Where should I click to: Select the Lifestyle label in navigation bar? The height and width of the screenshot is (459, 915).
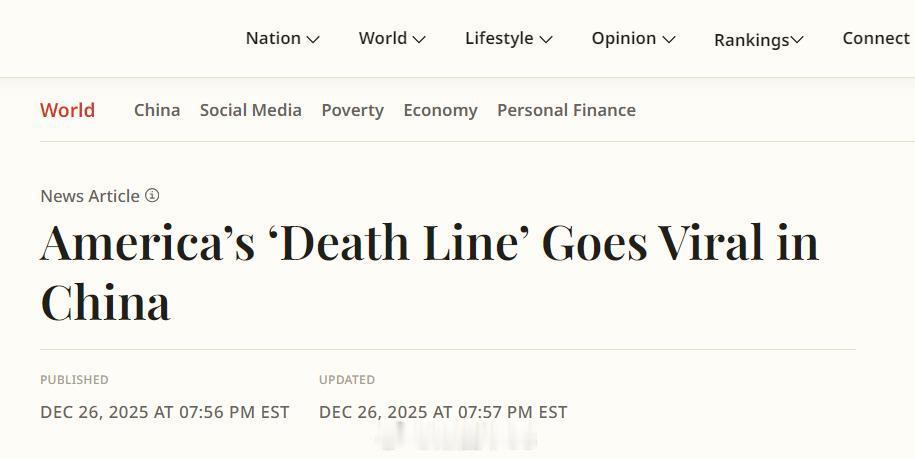[x=499, y=38]
